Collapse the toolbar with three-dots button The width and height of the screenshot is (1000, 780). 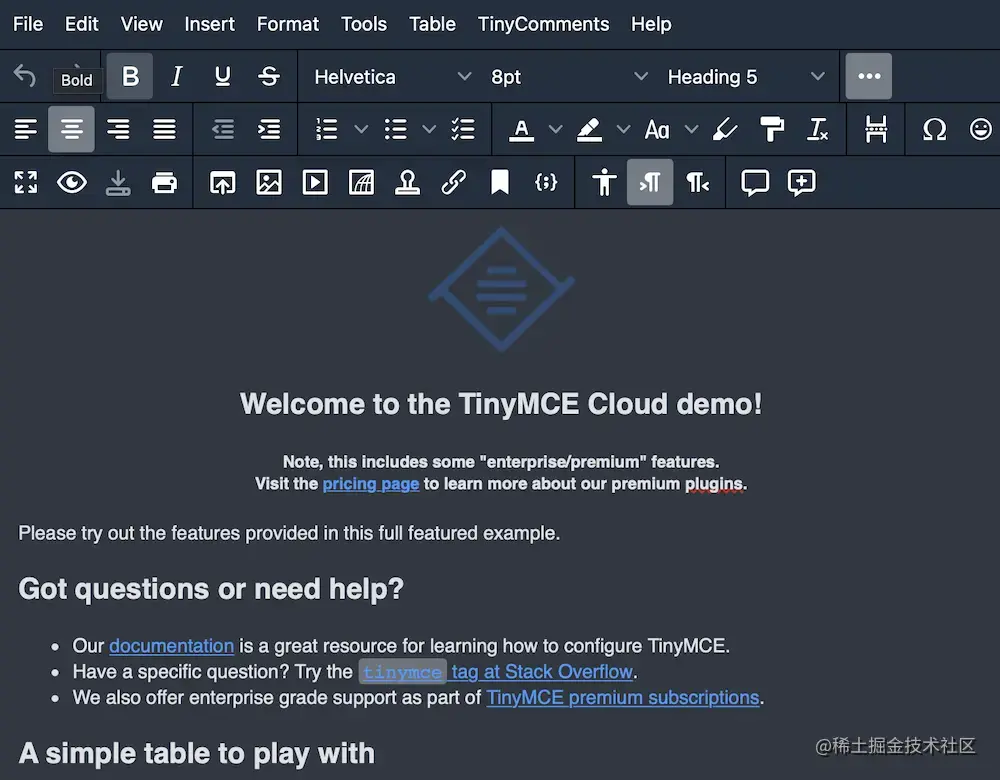tap(869, 76)
